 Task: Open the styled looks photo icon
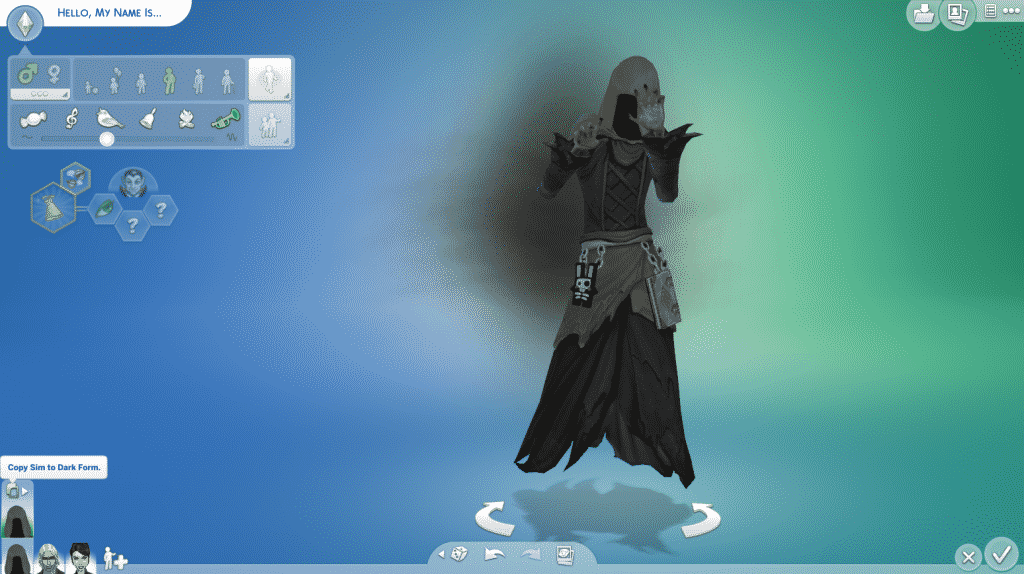[x=566, y=555]
